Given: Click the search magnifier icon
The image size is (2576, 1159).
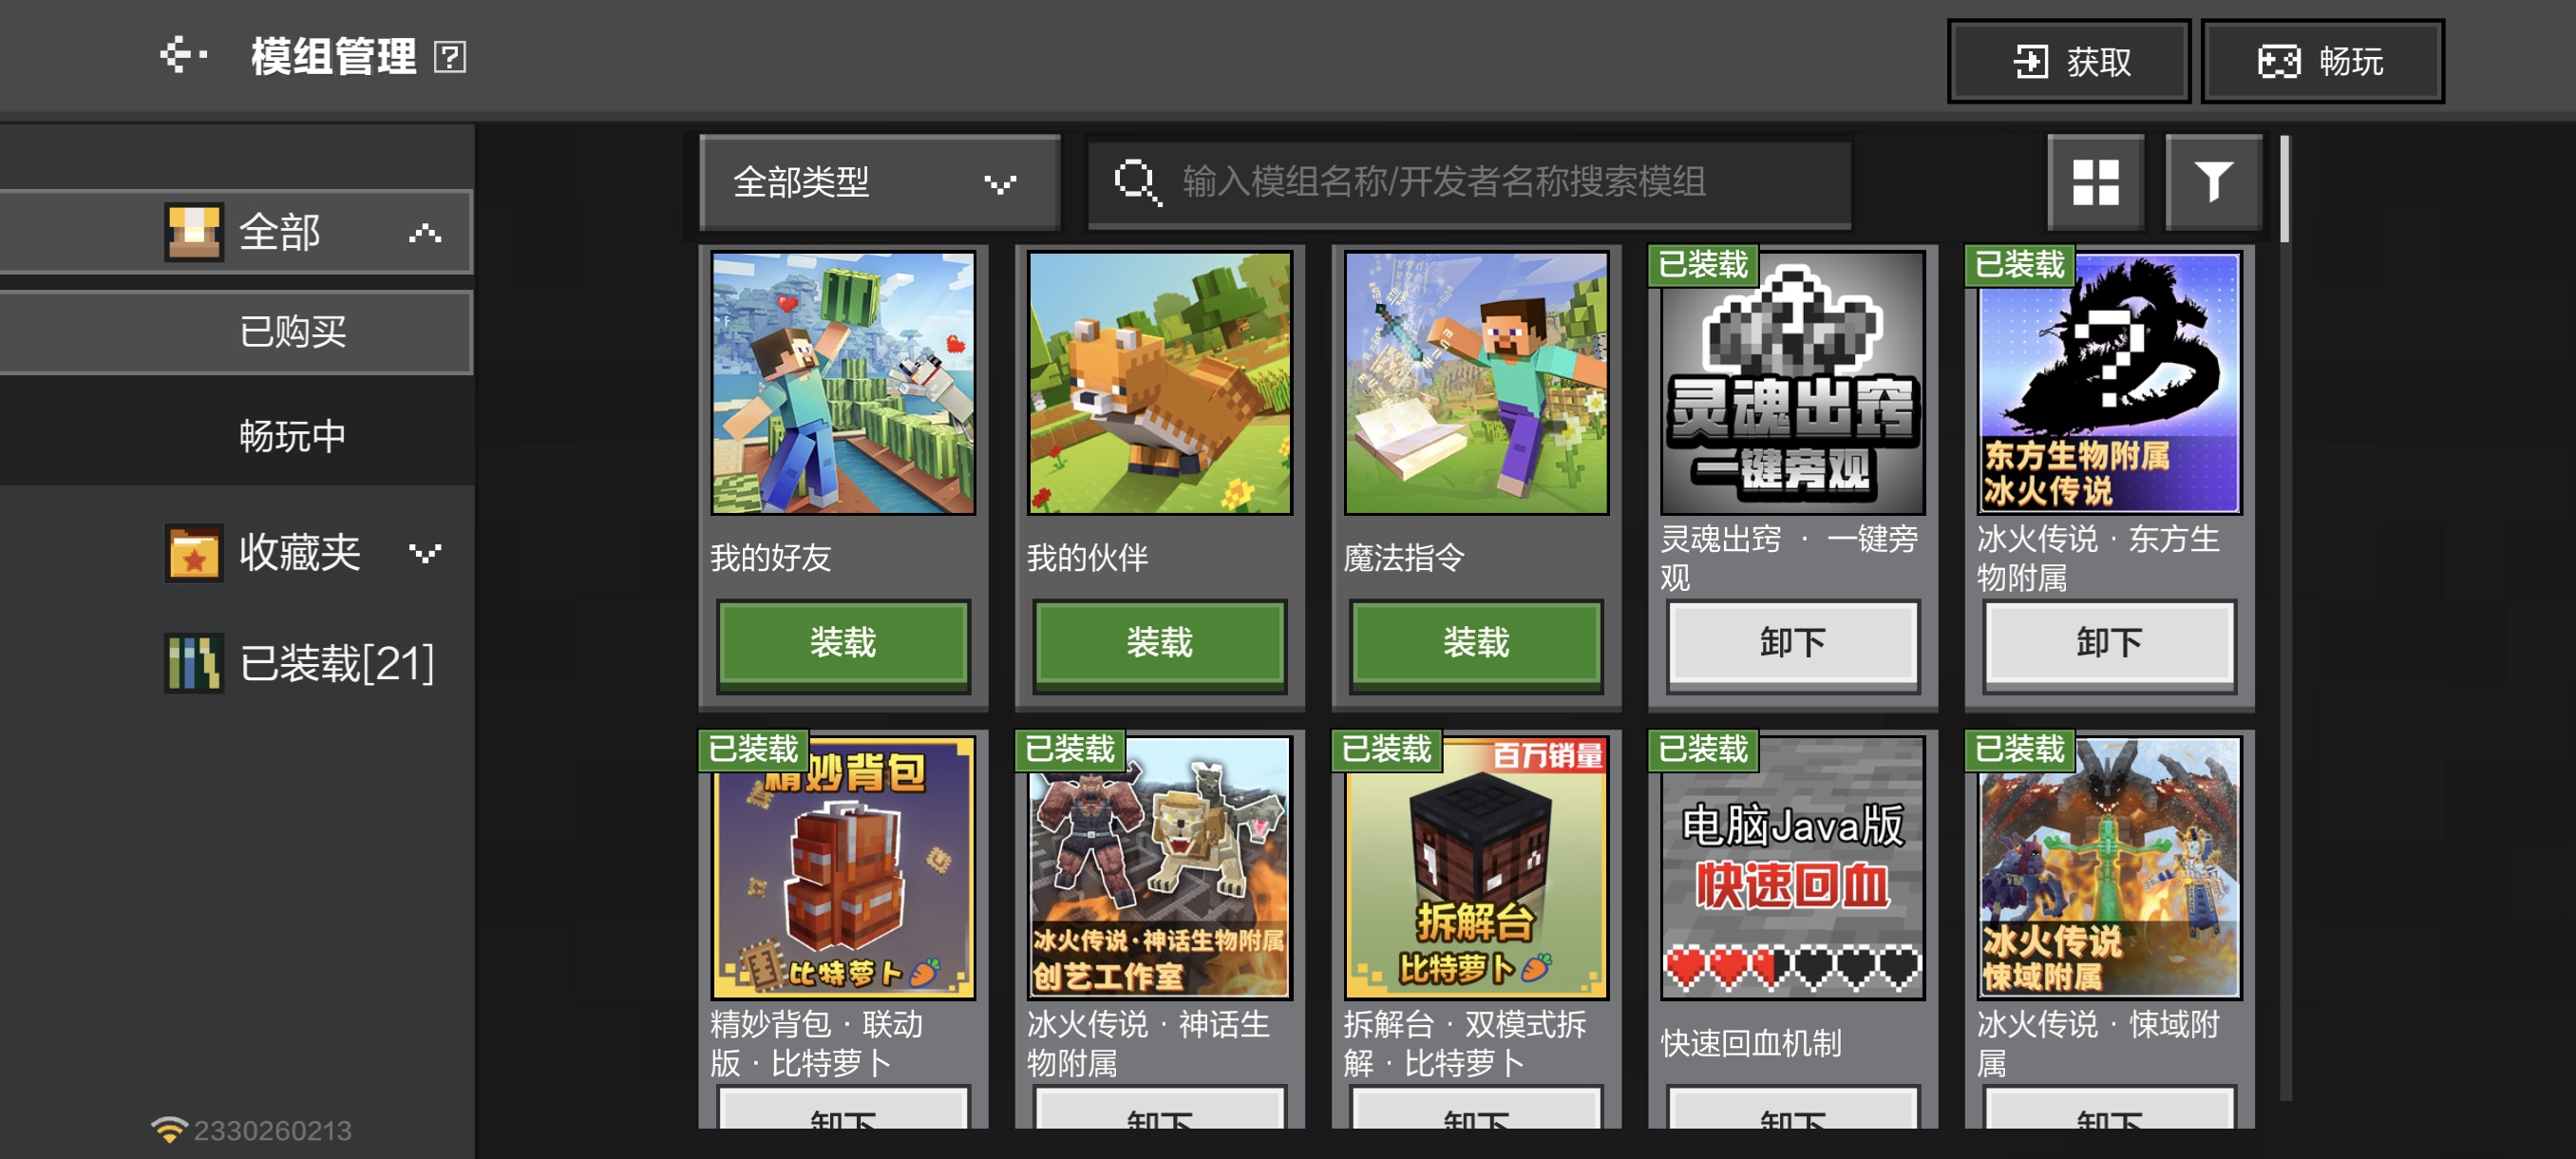Looking at the screenshot, I should coord(1137,182).
